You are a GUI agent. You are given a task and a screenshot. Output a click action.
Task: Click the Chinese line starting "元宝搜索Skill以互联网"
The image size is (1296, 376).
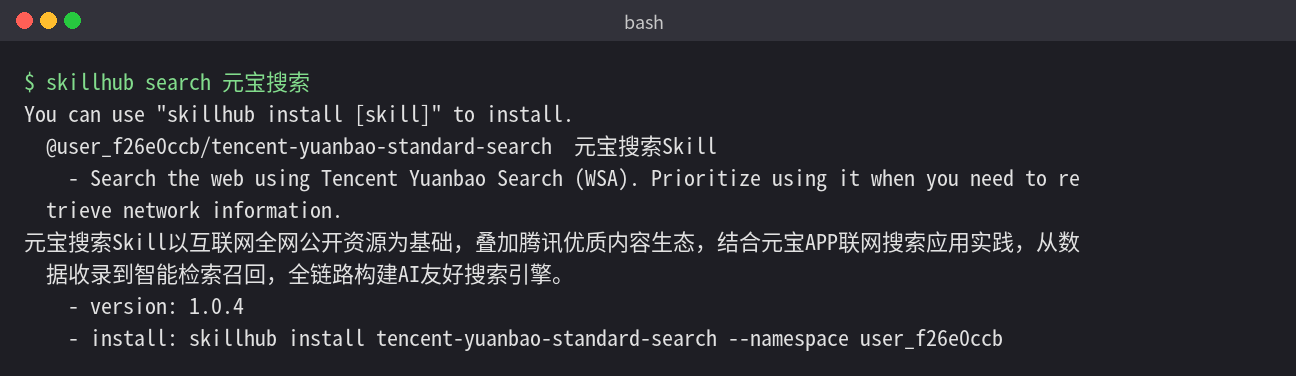point(551,243)
